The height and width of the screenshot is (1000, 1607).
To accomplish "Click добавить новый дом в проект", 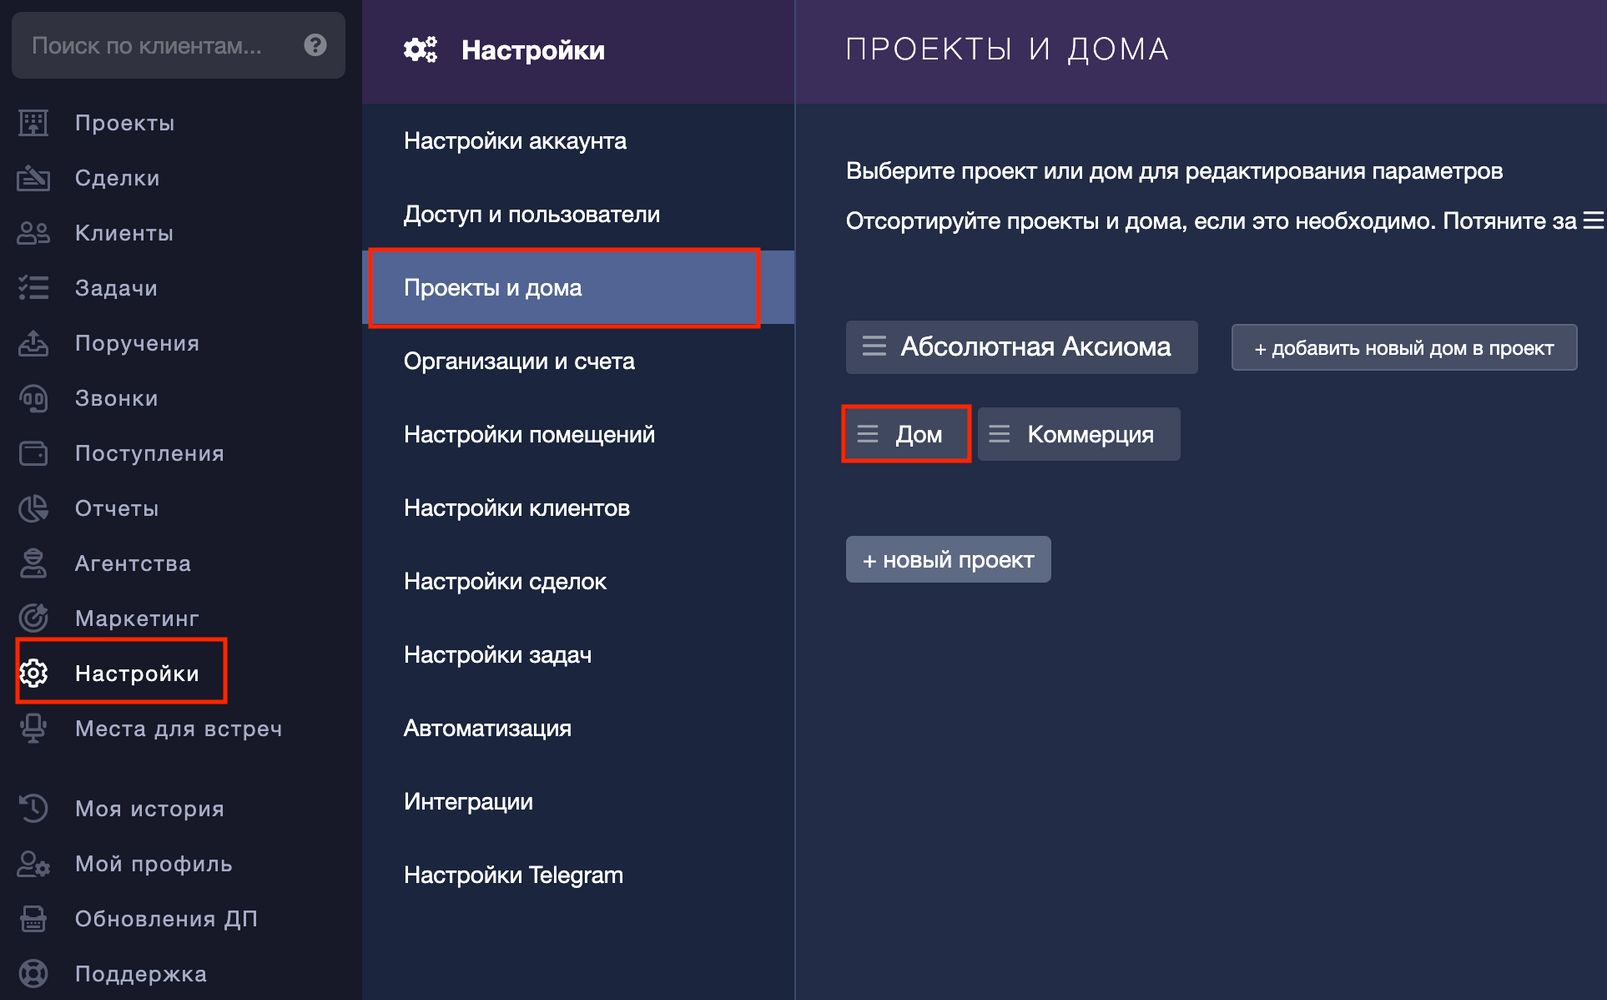I will pos(1404,347).
